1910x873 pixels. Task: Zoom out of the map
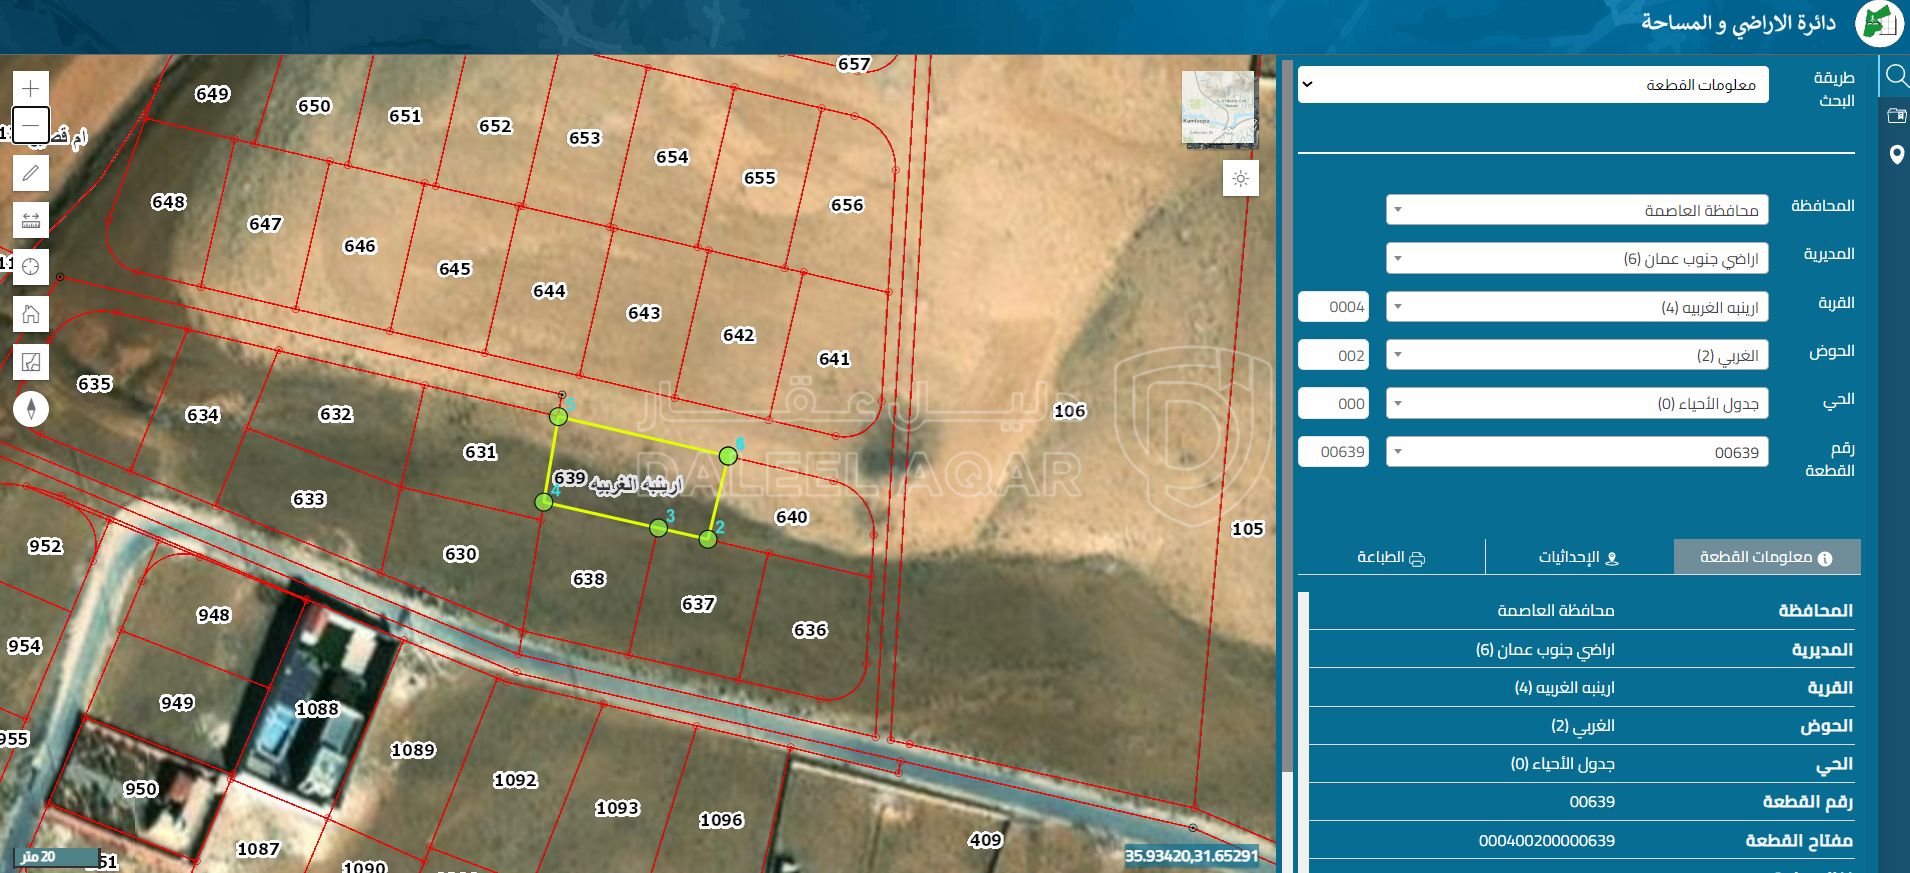[31, 126]
